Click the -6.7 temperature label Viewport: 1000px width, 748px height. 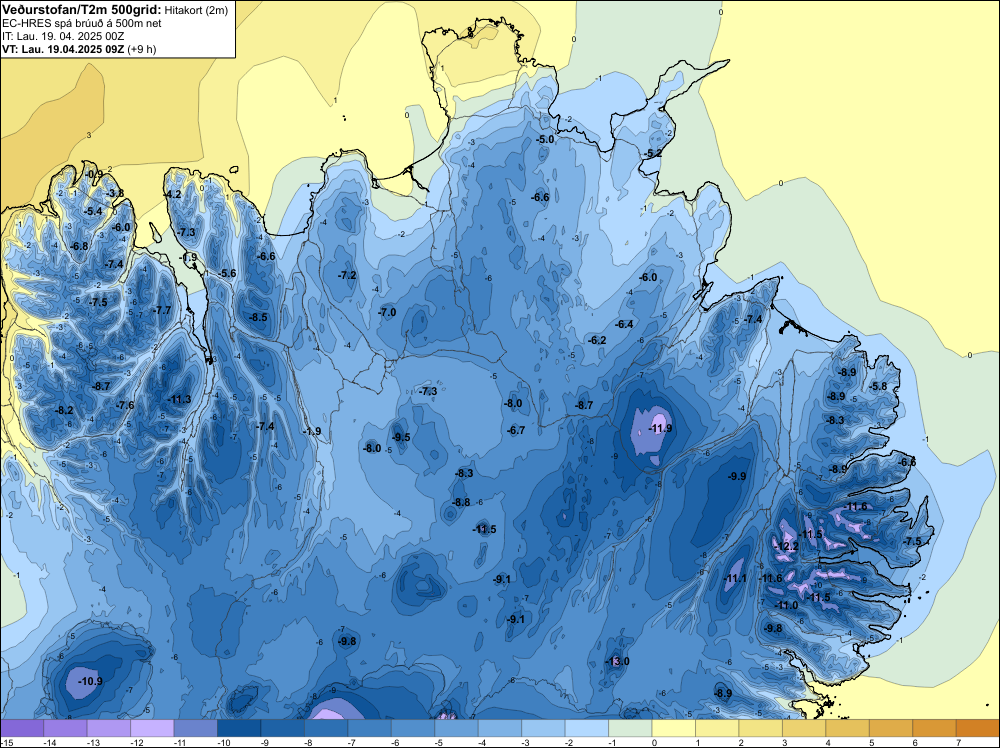point(516,430)
